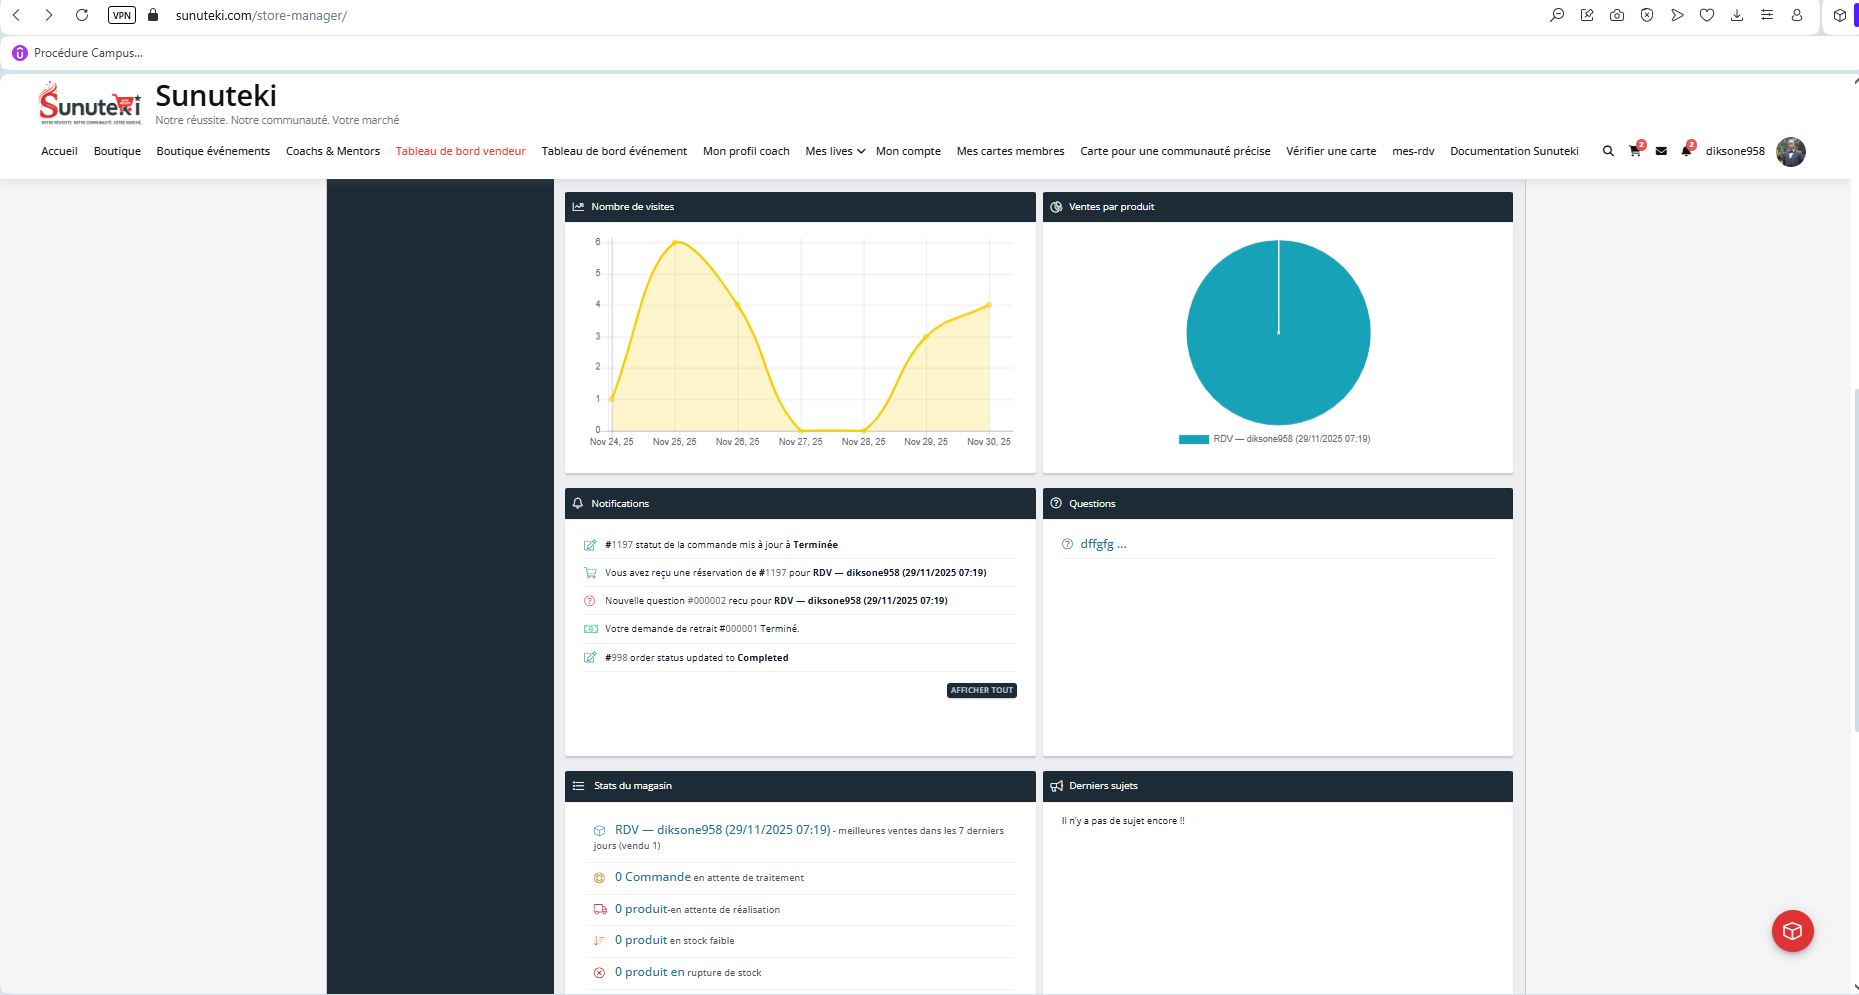Click the browser downloads icon
1859x995 pixels.
click(1737, 15)
